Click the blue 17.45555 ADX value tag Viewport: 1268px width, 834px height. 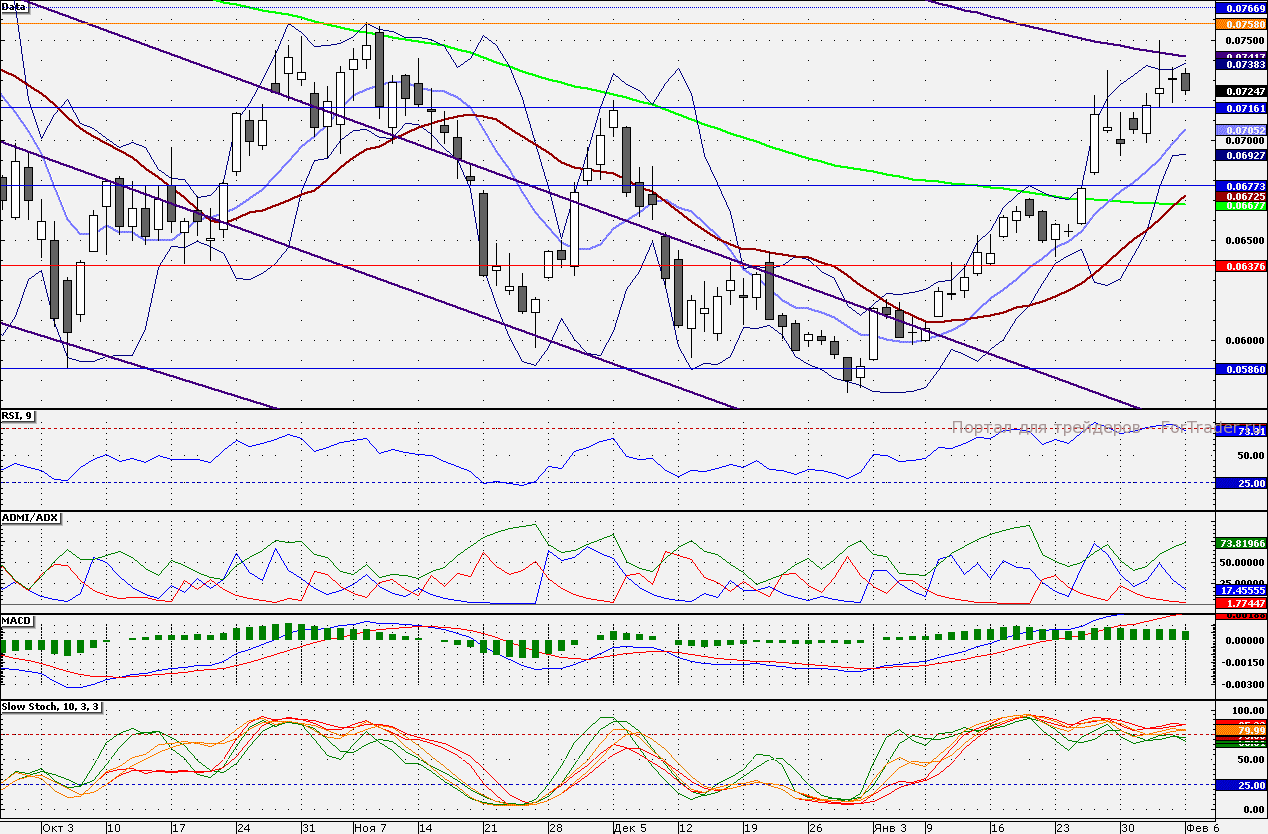click(1240, 591)
